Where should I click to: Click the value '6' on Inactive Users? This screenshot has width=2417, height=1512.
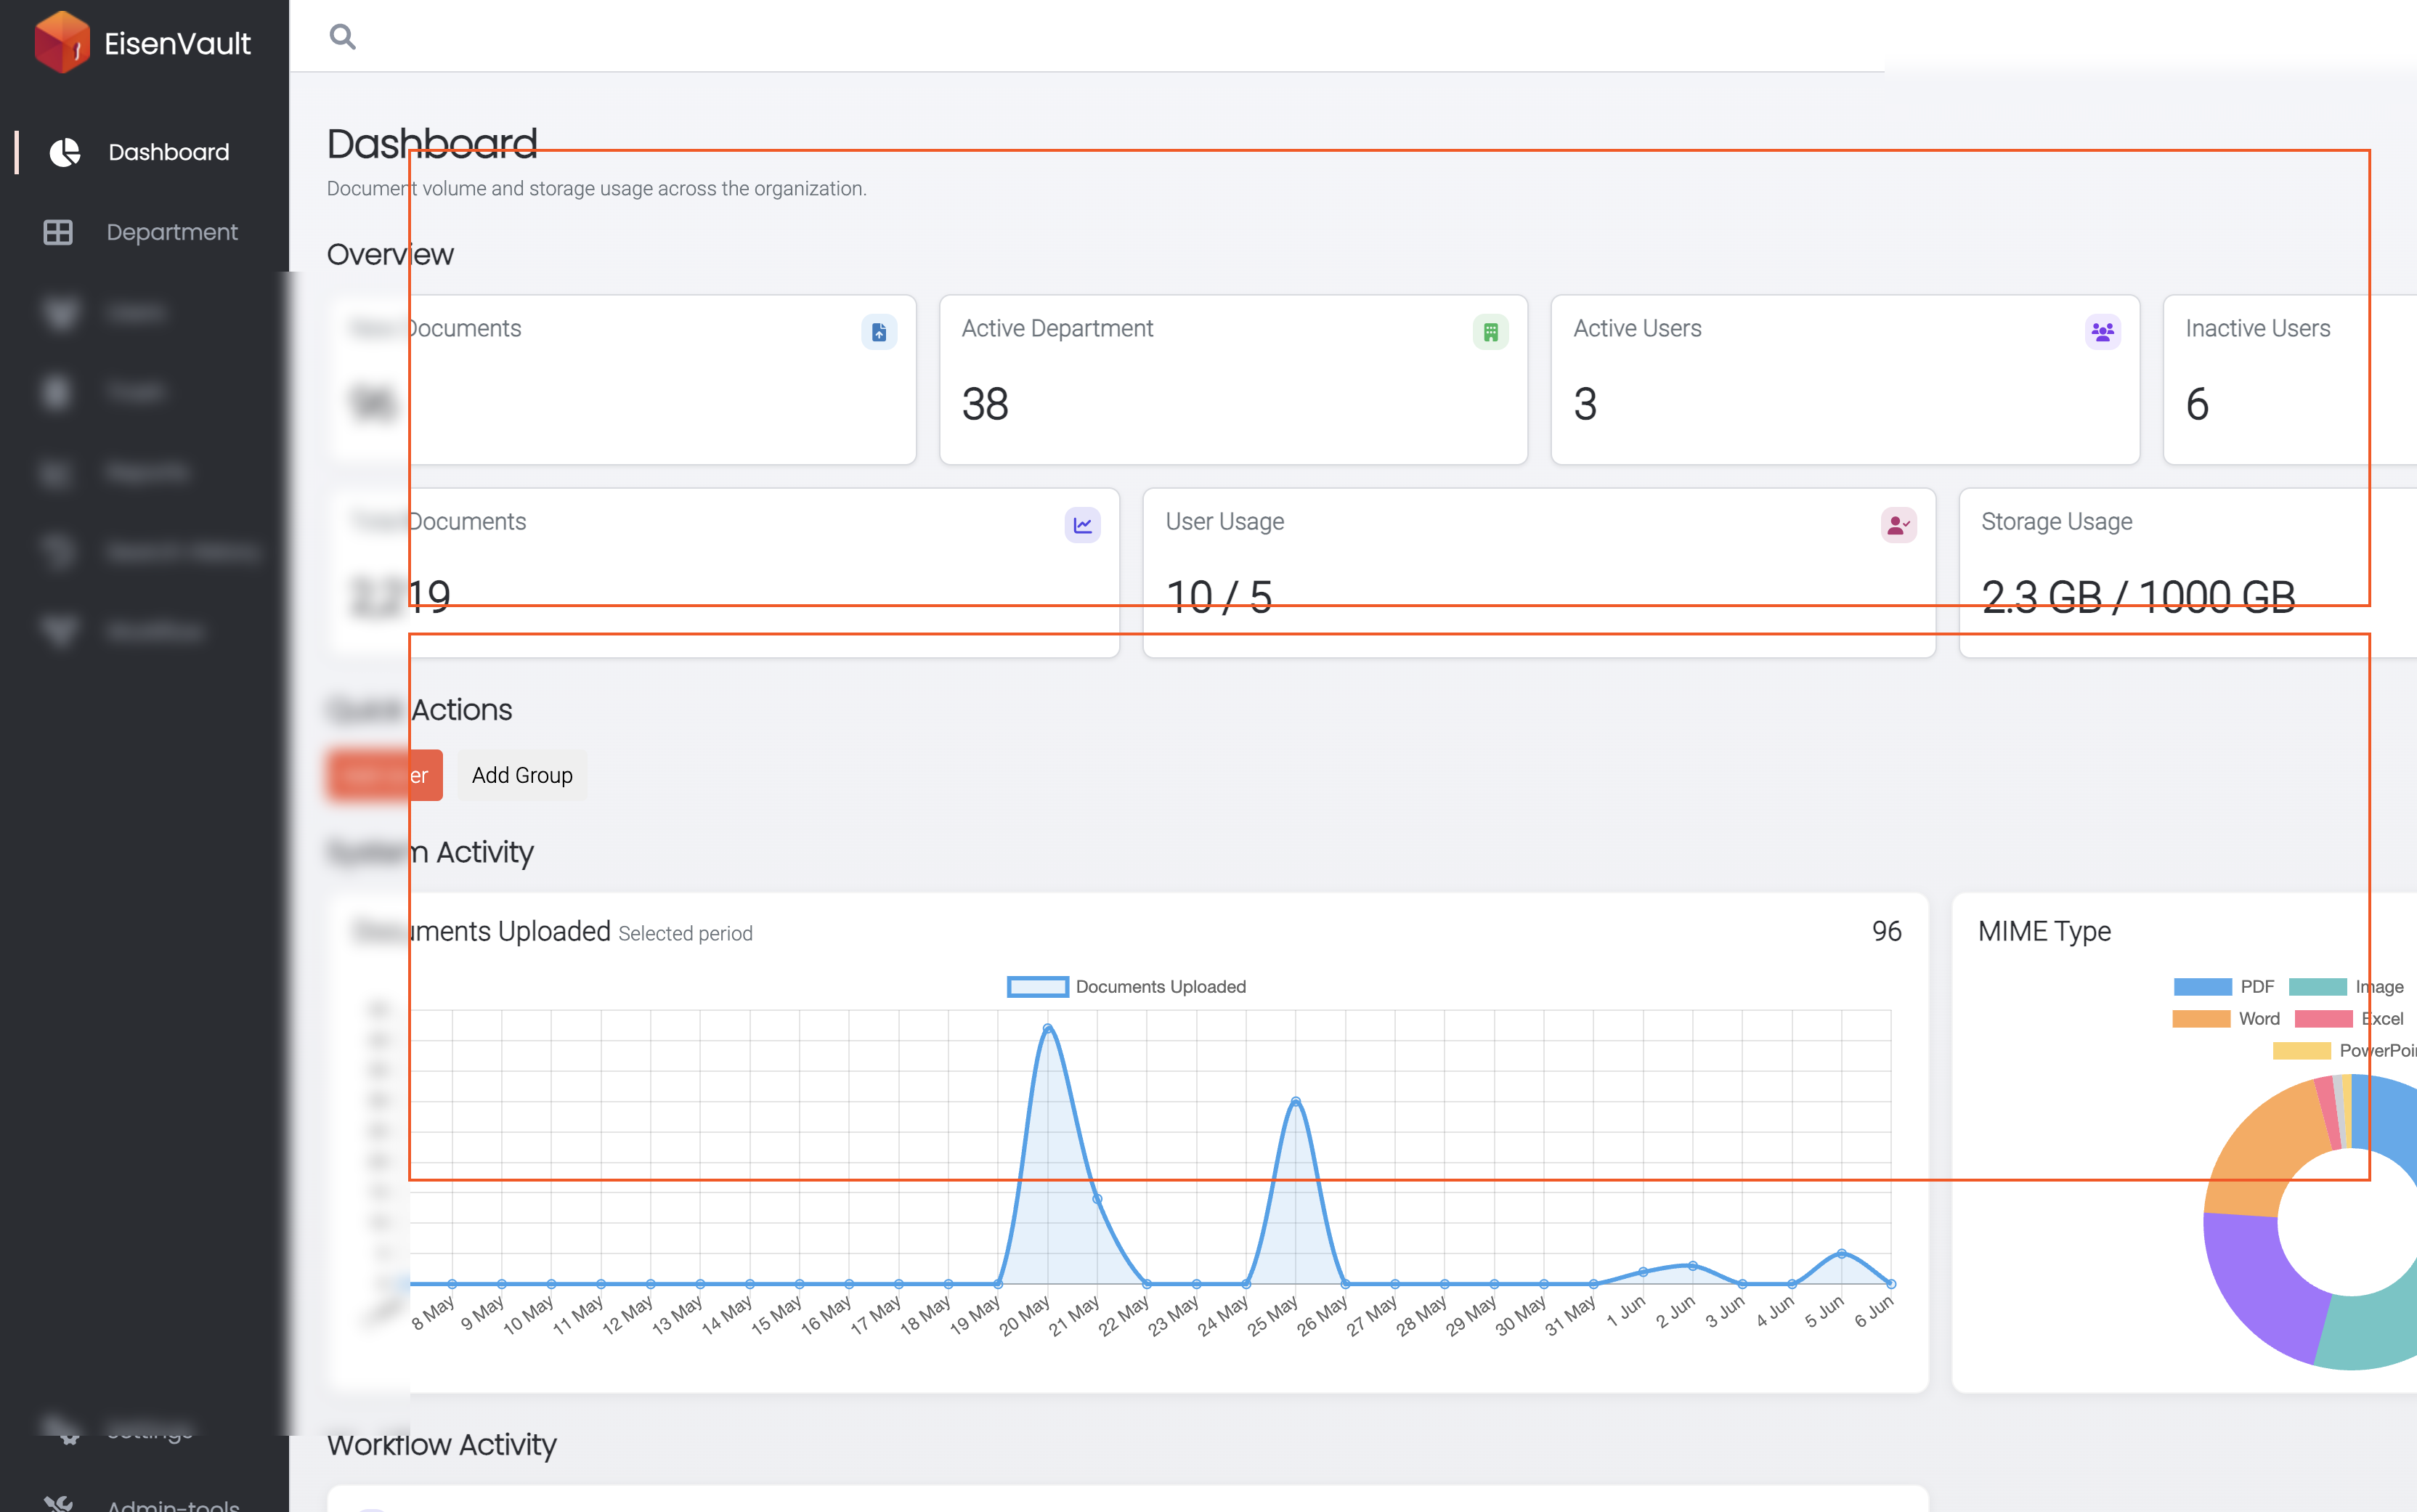pos(2197,404)
